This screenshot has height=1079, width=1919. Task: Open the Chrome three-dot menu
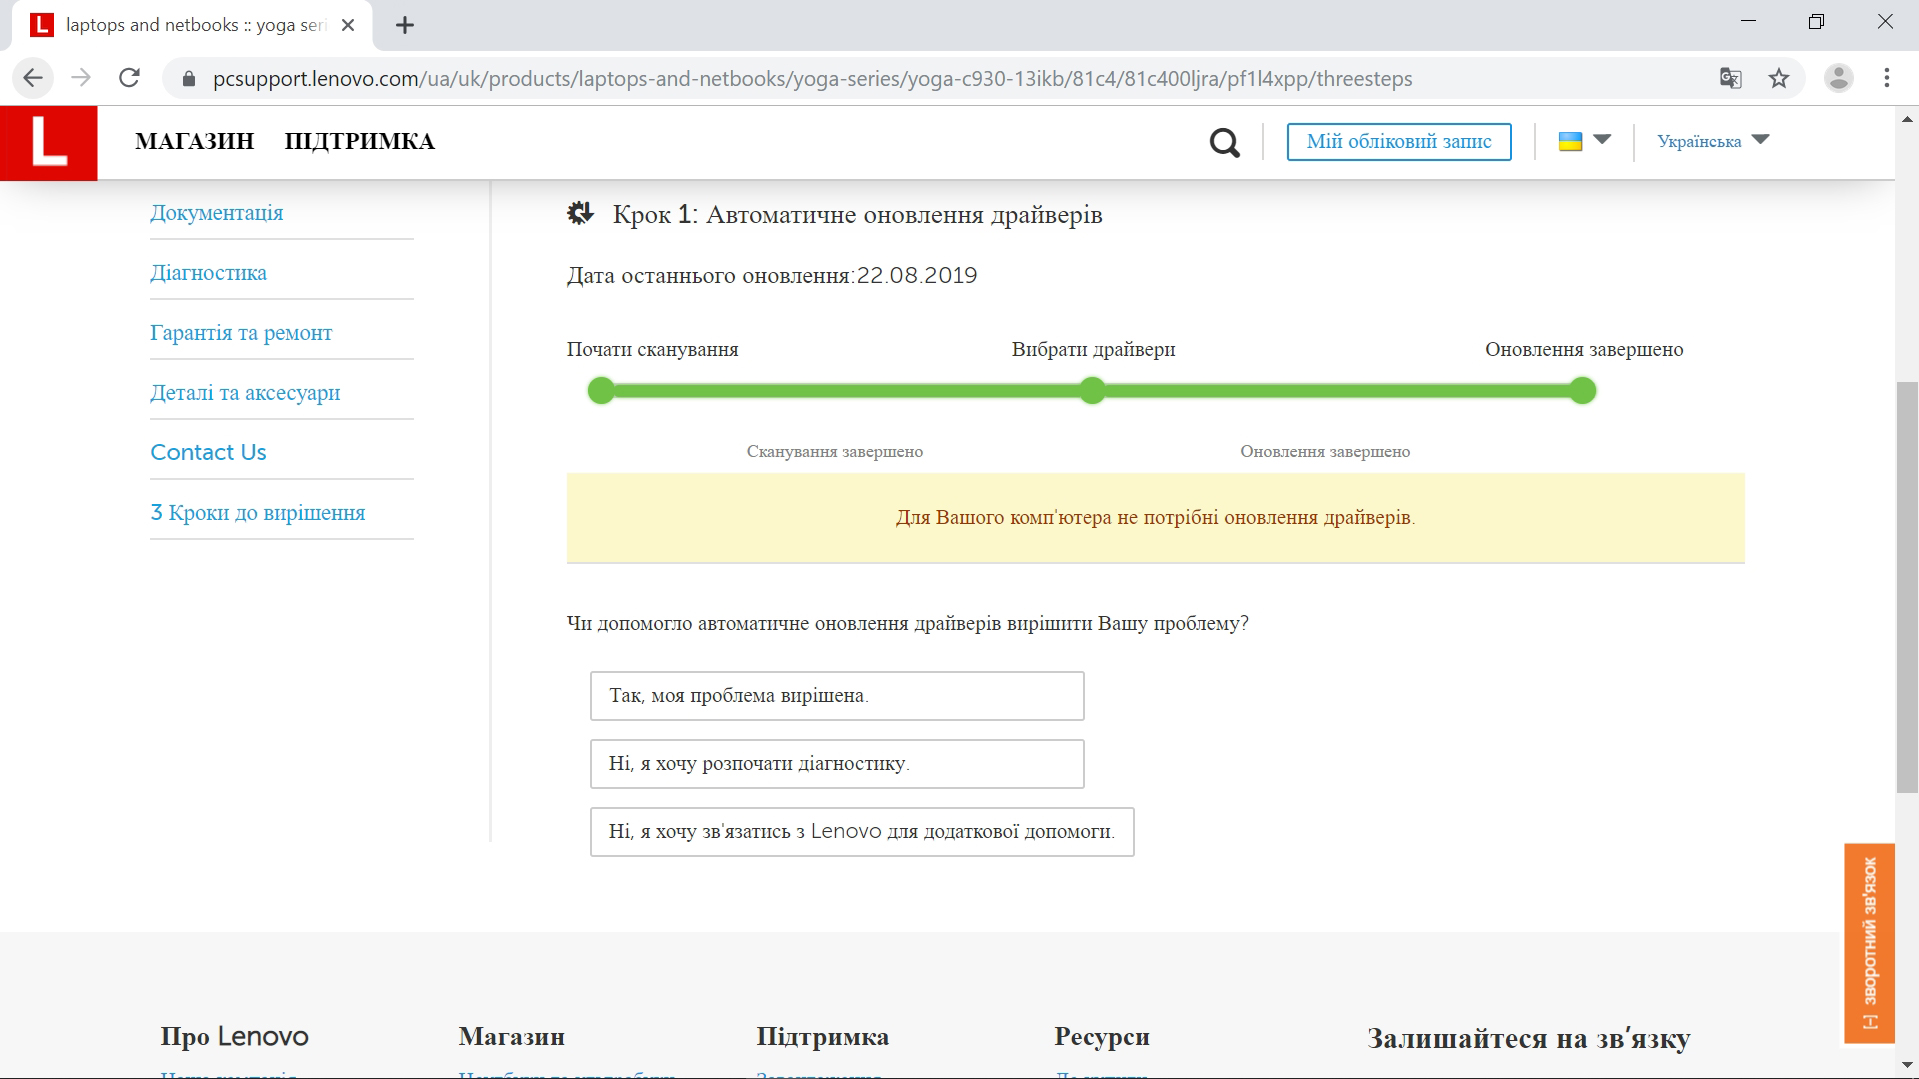click(1886, 78)
